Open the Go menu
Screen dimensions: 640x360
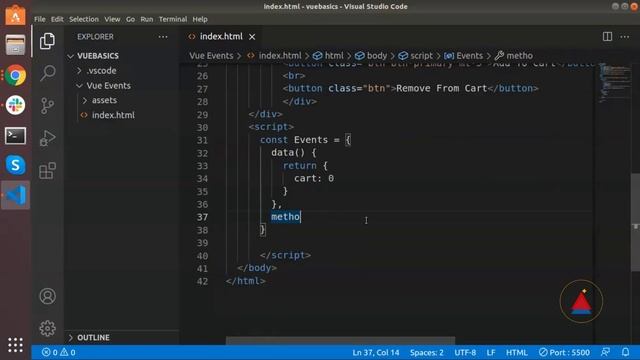[130, 19]
